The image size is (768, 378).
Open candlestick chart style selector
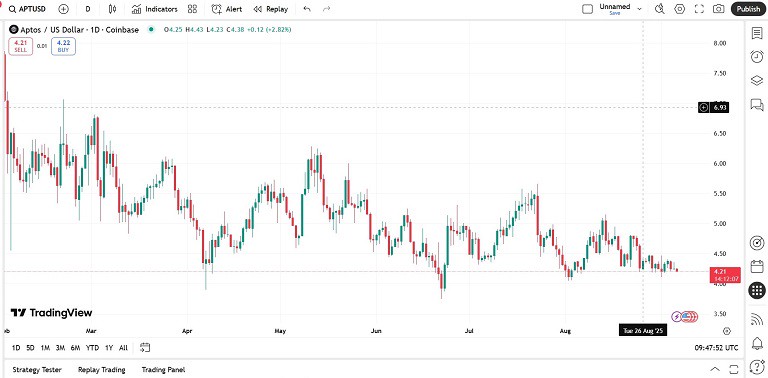pos(113,9)
